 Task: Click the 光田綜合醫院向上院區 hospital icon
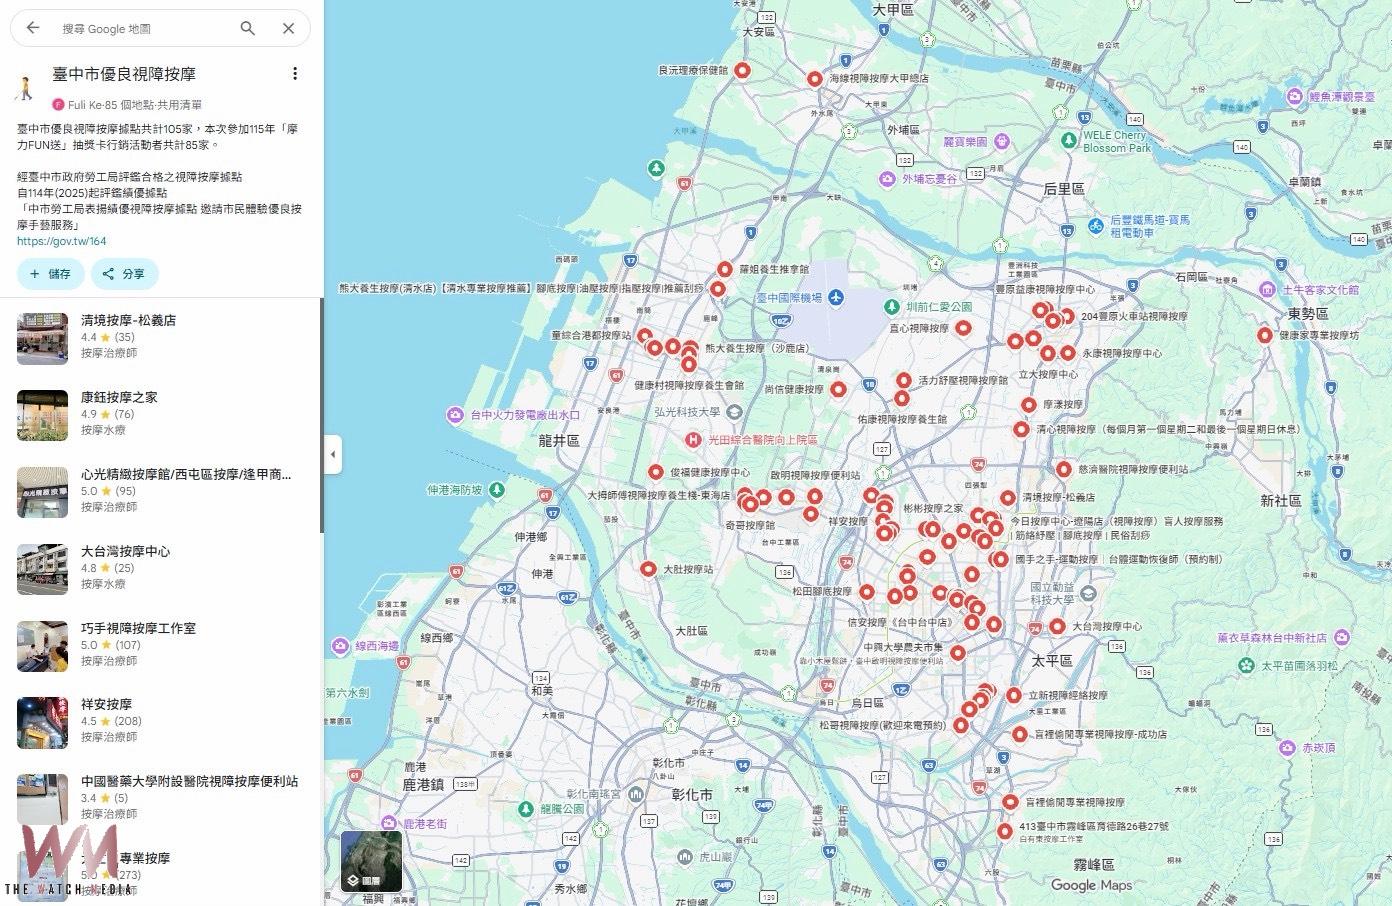692,439
